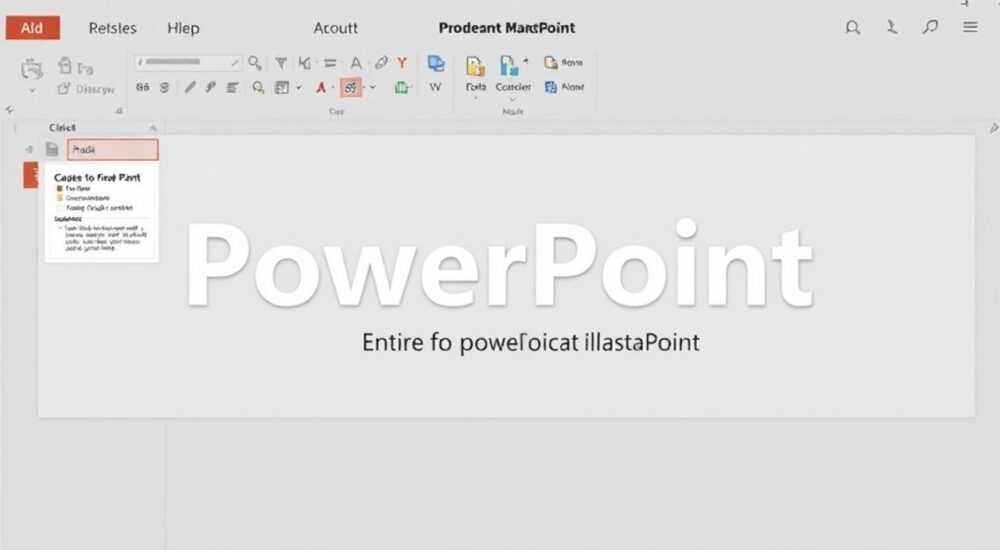Viewport: 1000px width, 550px height.
Task: Expand the chevron right of the highlighted icon
Action: [372, 88]
